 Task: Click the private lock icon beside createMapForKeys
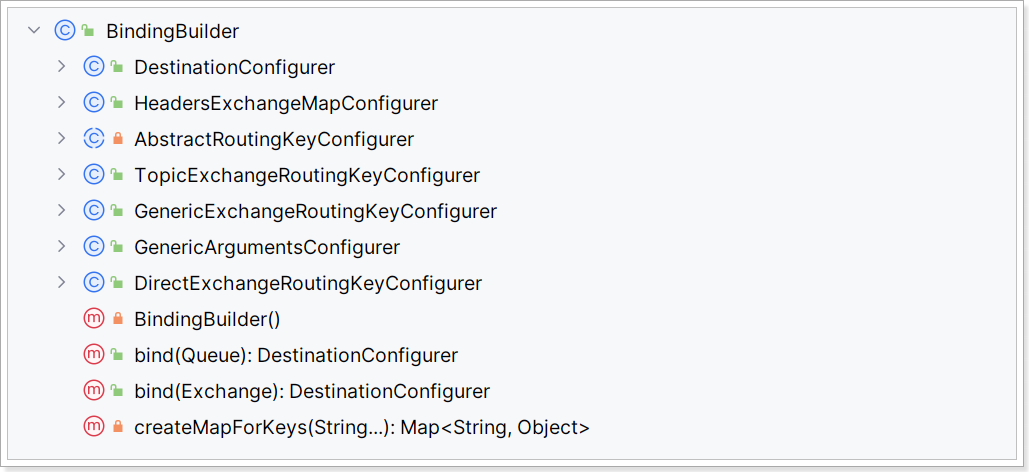(118, 427)
